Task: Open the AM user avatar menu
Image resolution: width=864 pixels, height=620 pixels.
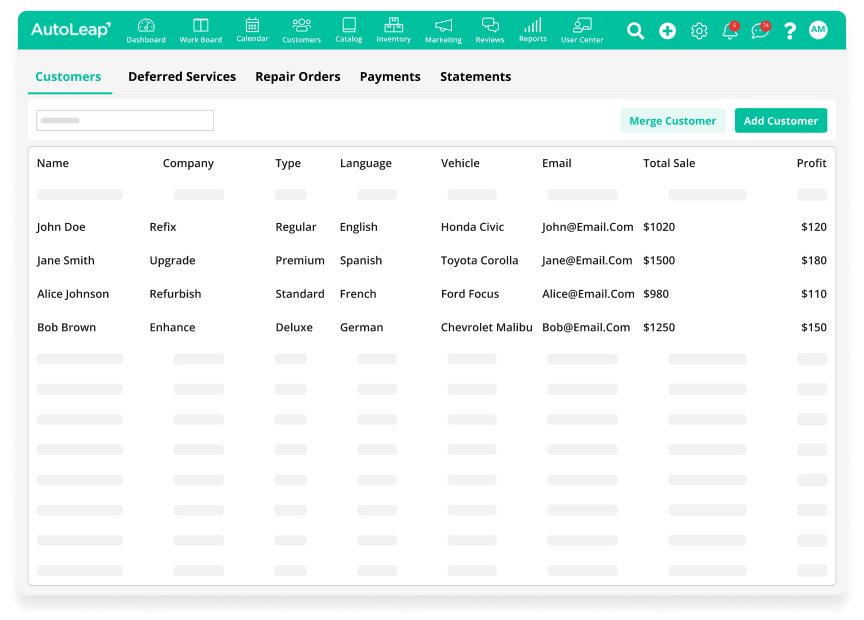Action: point(818,31)
